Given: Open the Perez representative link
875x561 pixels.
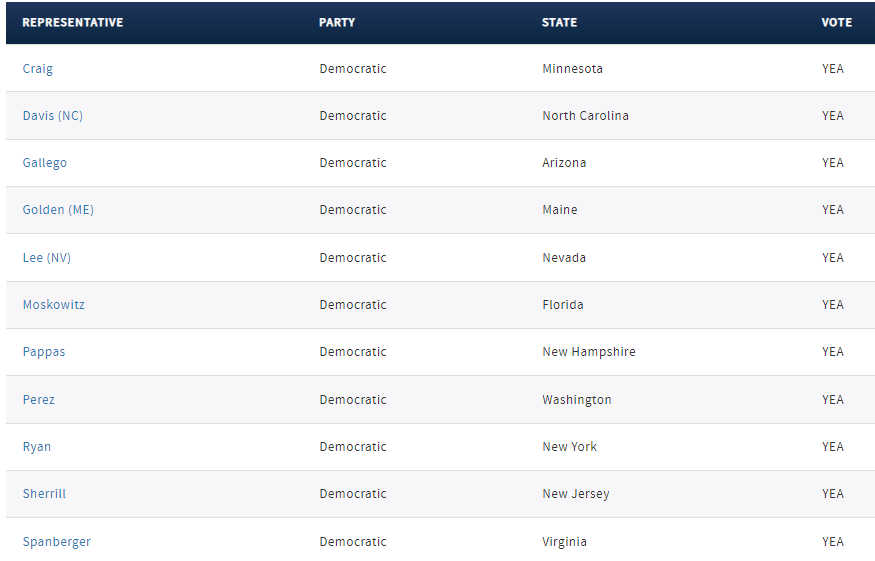Looking at the screenshot, I should coord(39,400).
